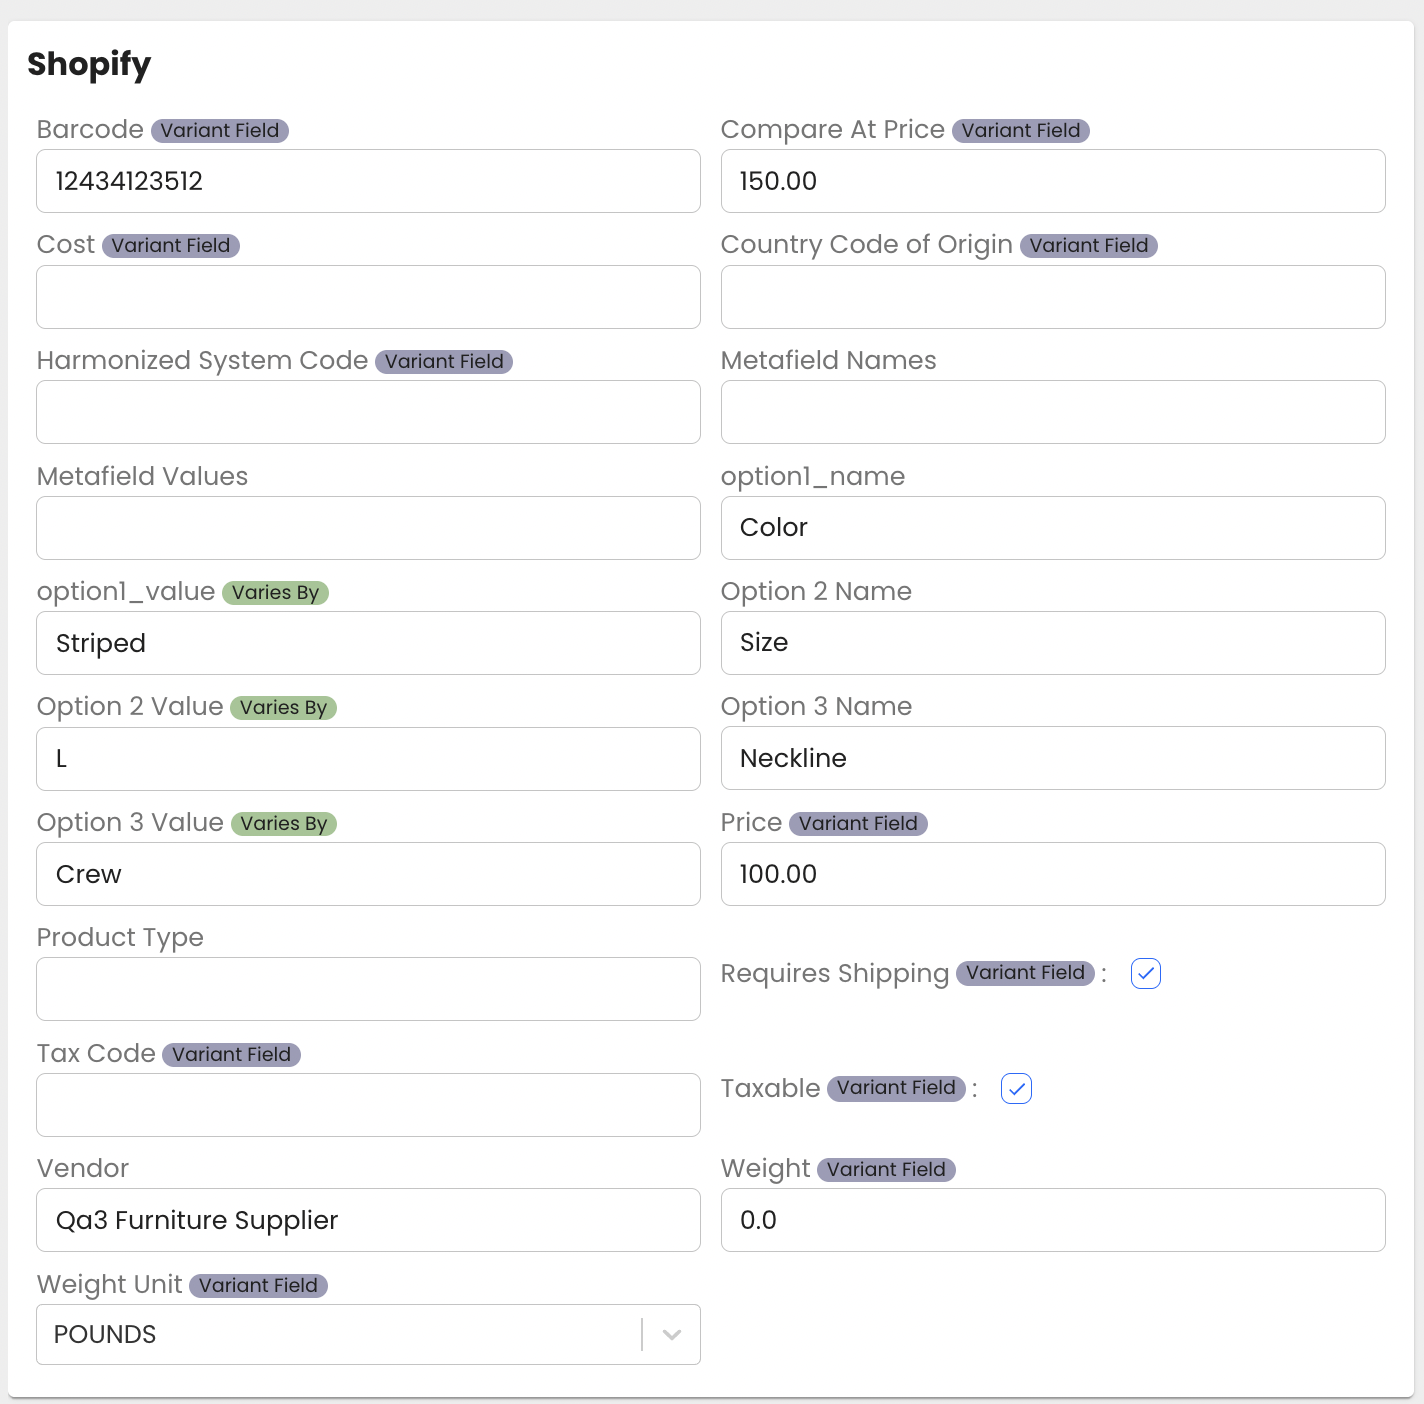Edit the Compare At Price field
This screenshot has width=1424, height=1404.
point(1052,181)
